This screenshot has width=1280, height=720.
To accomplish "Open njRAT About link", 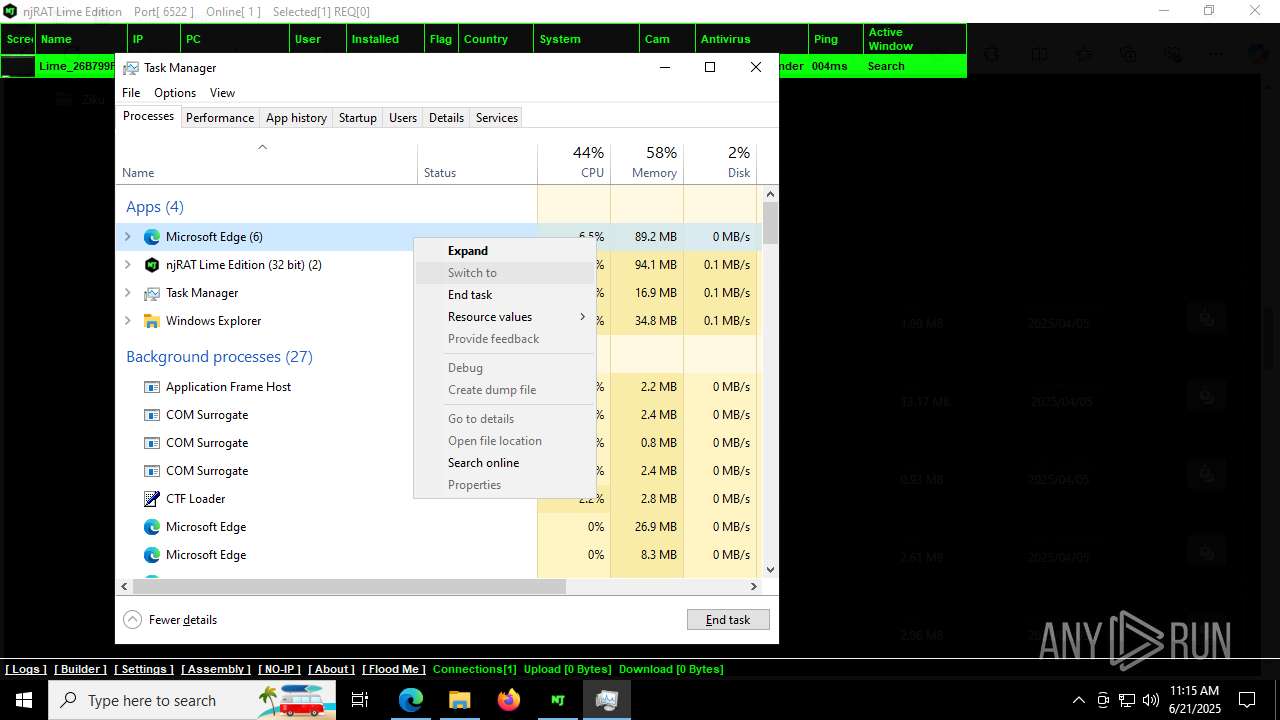I will pos(332,669).
